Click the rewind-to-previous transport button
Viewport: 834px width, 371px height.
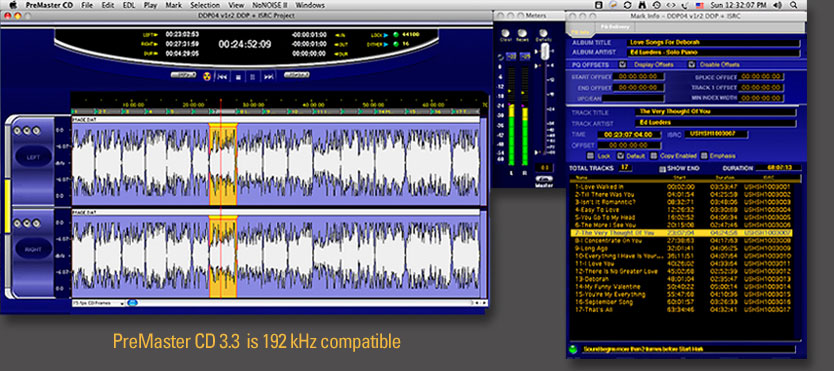tap(222, 77)
